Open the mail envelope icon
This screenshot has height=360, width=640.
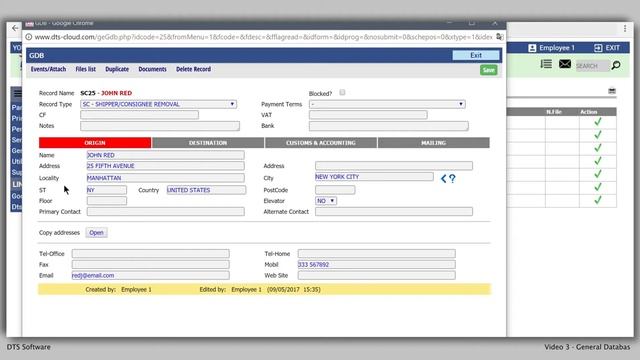pyautogui.click(x=565, y=64)
